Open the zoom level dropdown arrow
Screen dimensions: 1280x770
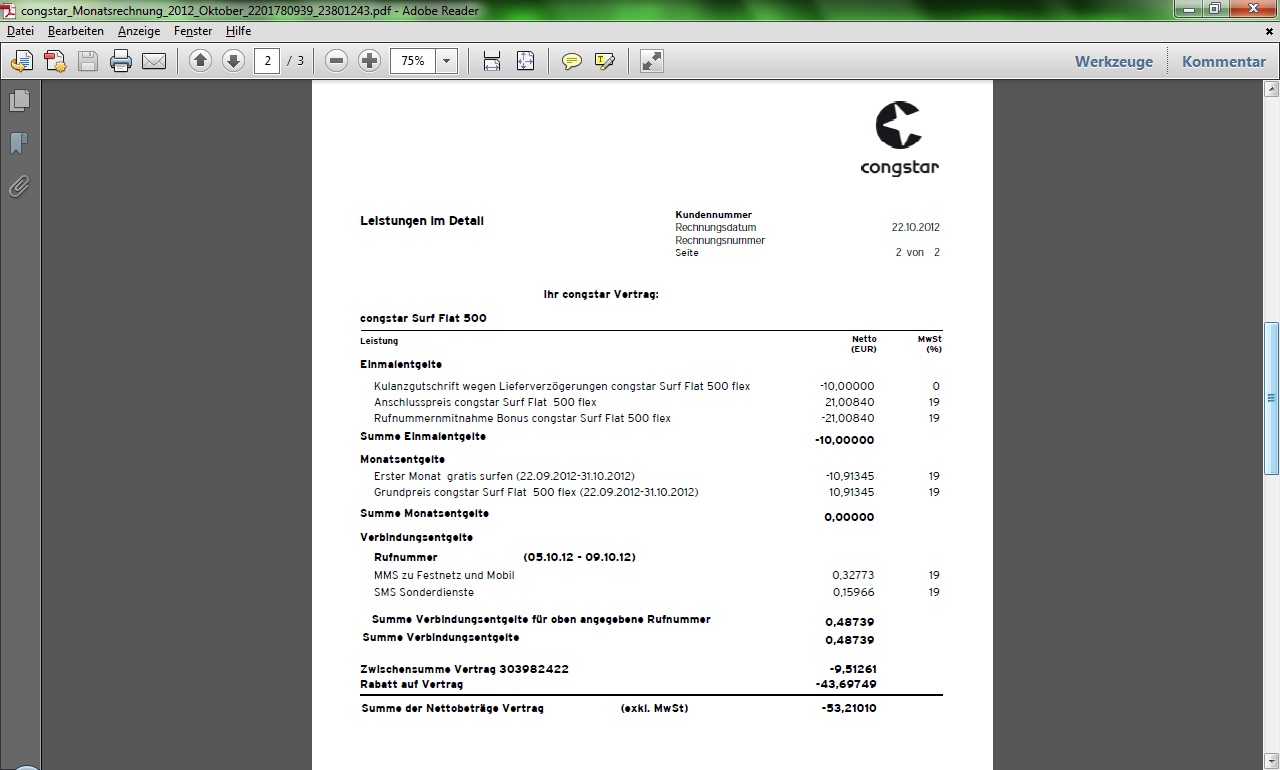click(x=446, y=61)
